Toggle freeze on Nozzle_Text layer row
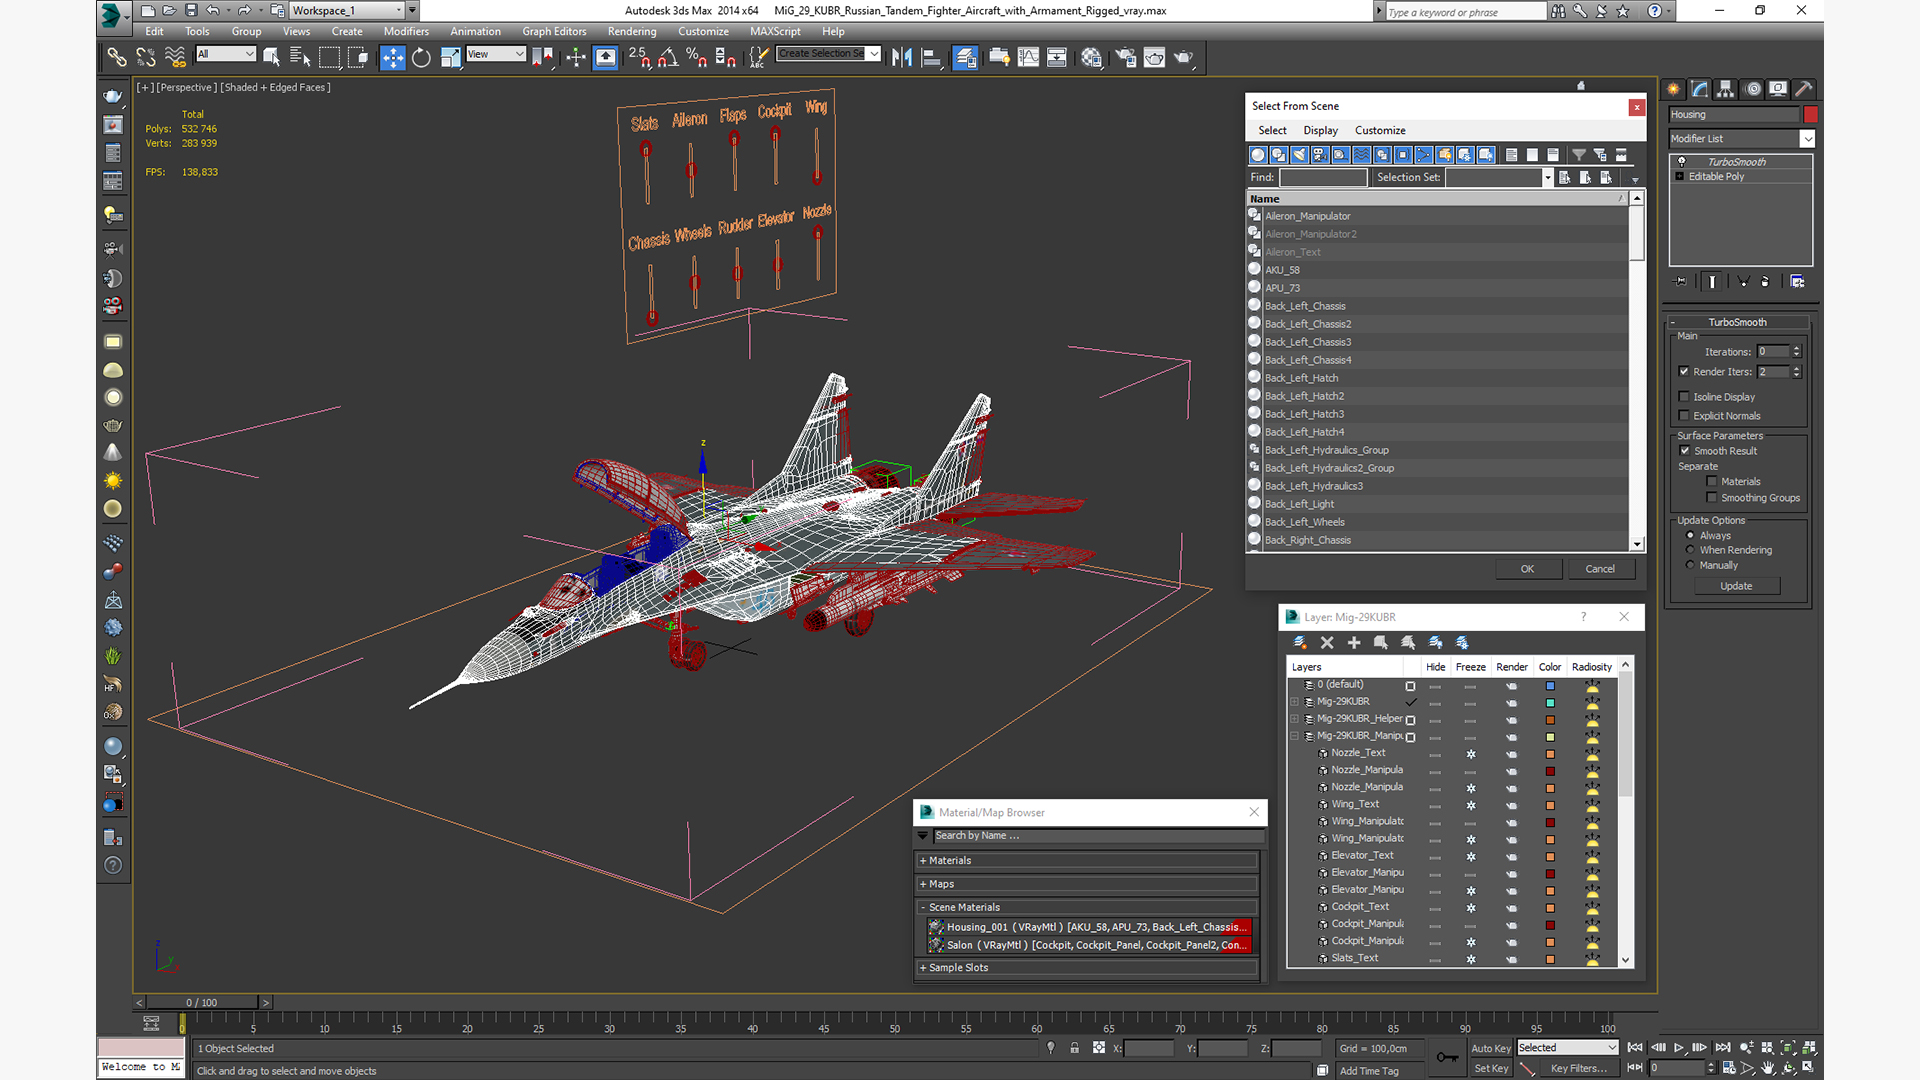Viewport: 1920px width, 1080px height. [x=1470, y=754]
